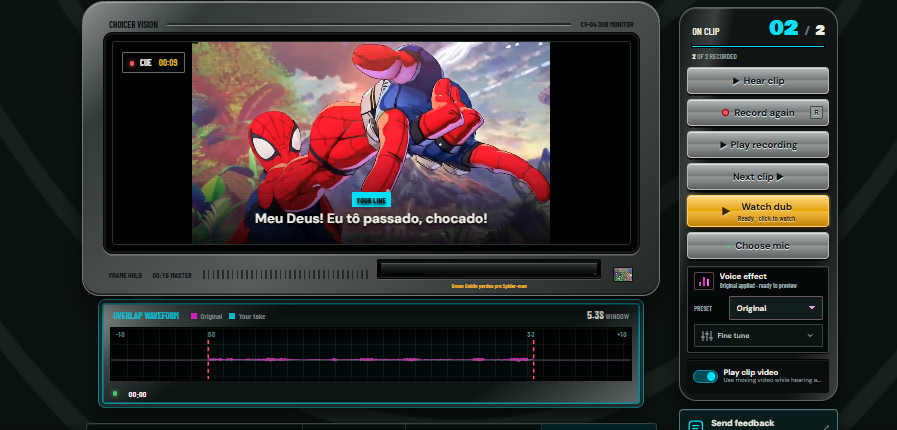Image resolution: width=897 pixels, height=430 pixels.
Task: Click the 02 / 2 clip counter
Action: coord(796,29)
